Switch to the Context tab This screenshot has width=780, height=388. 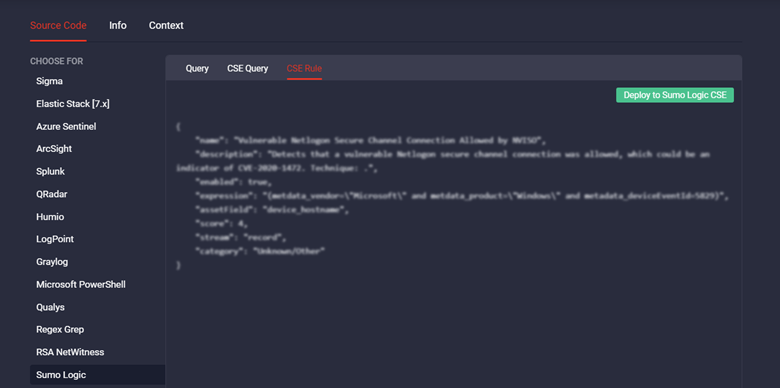pyautogui.click(x=166, y=25)
